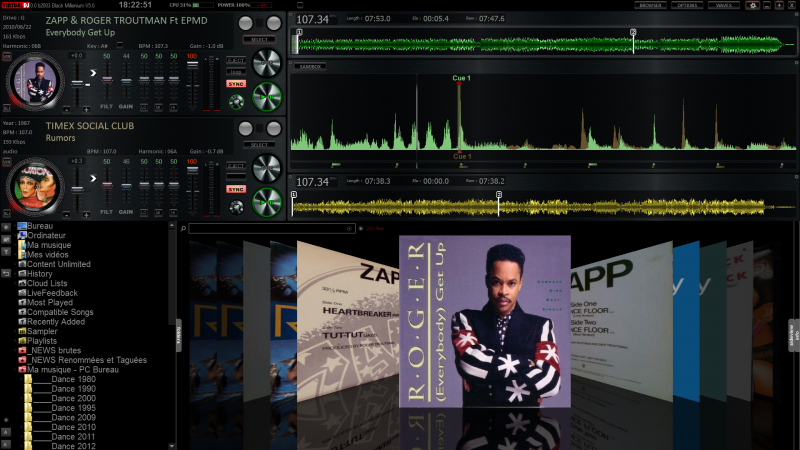This screenshot has height=450, width=800.
Task: Click the spinning Roger cover jogwheel
Action: (35, 82)
